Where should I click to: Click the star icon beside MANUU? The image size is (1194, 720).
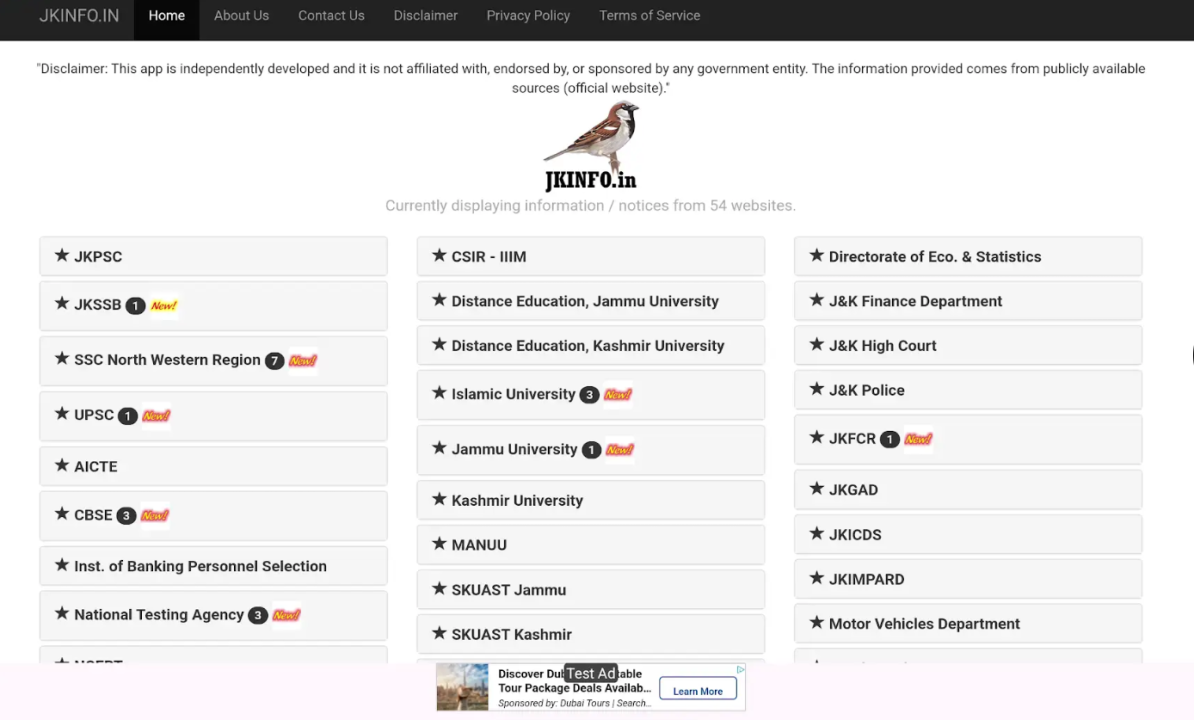click(439, 543)
